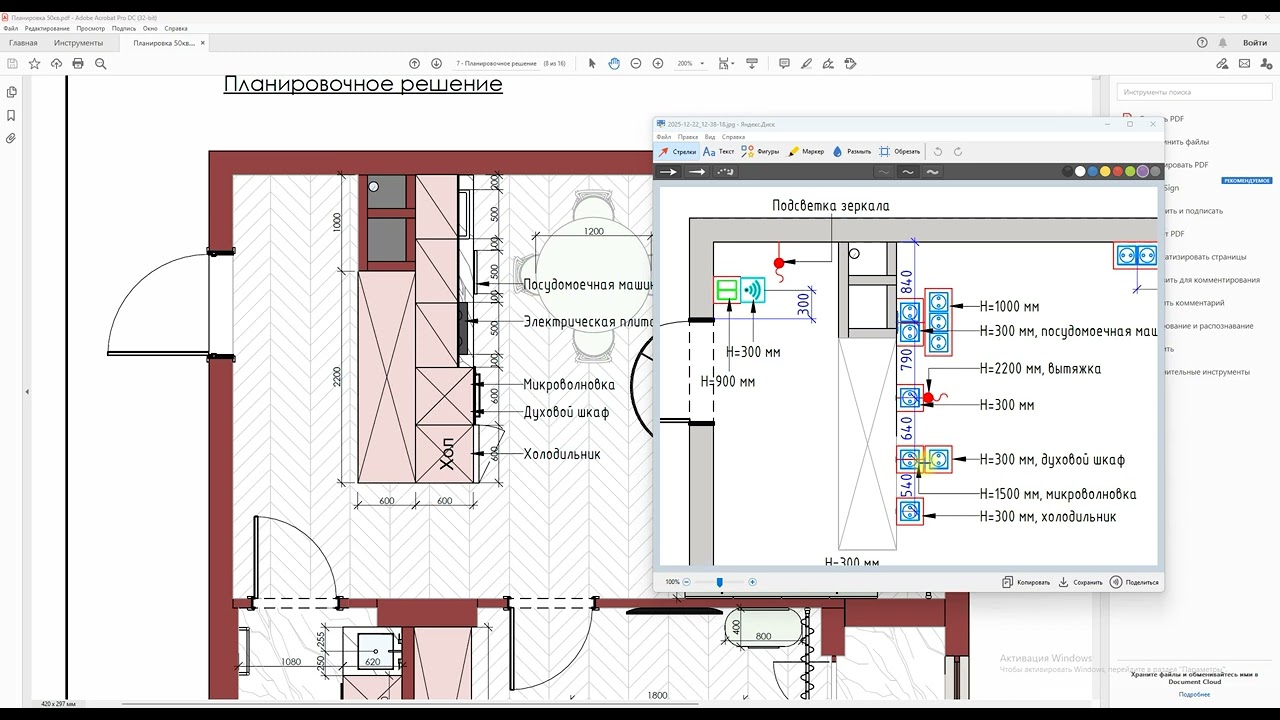The height and width of the screenshot is (720, 1280).
Task: Pick the red color swatch
Action: pyautogui.click(x=1118, y=172)
